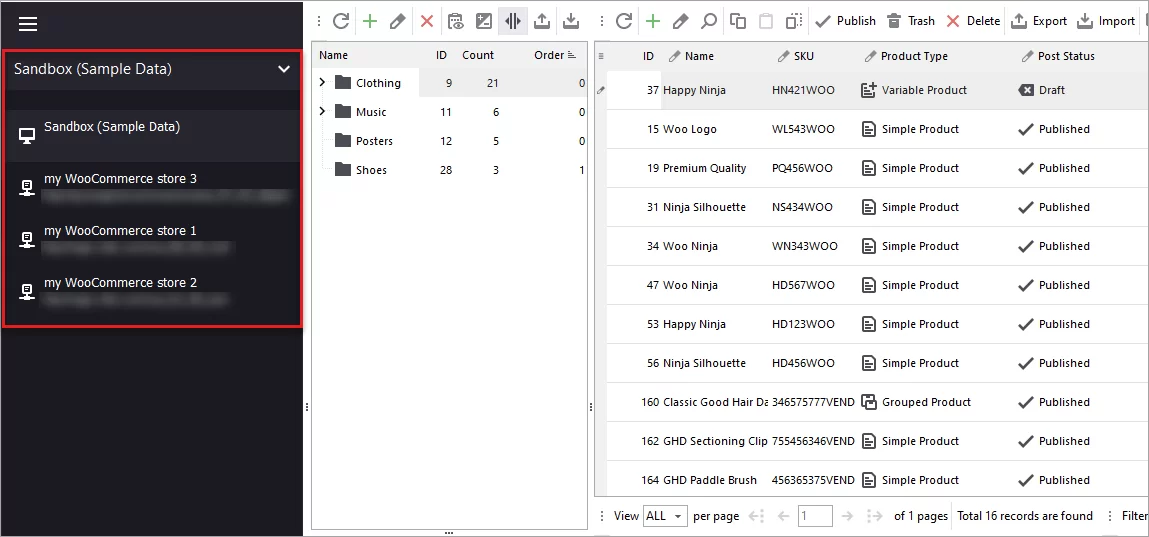The image size is (1149, 537).
Task: Delete category using the red X icon
Action: click(427, 21)
